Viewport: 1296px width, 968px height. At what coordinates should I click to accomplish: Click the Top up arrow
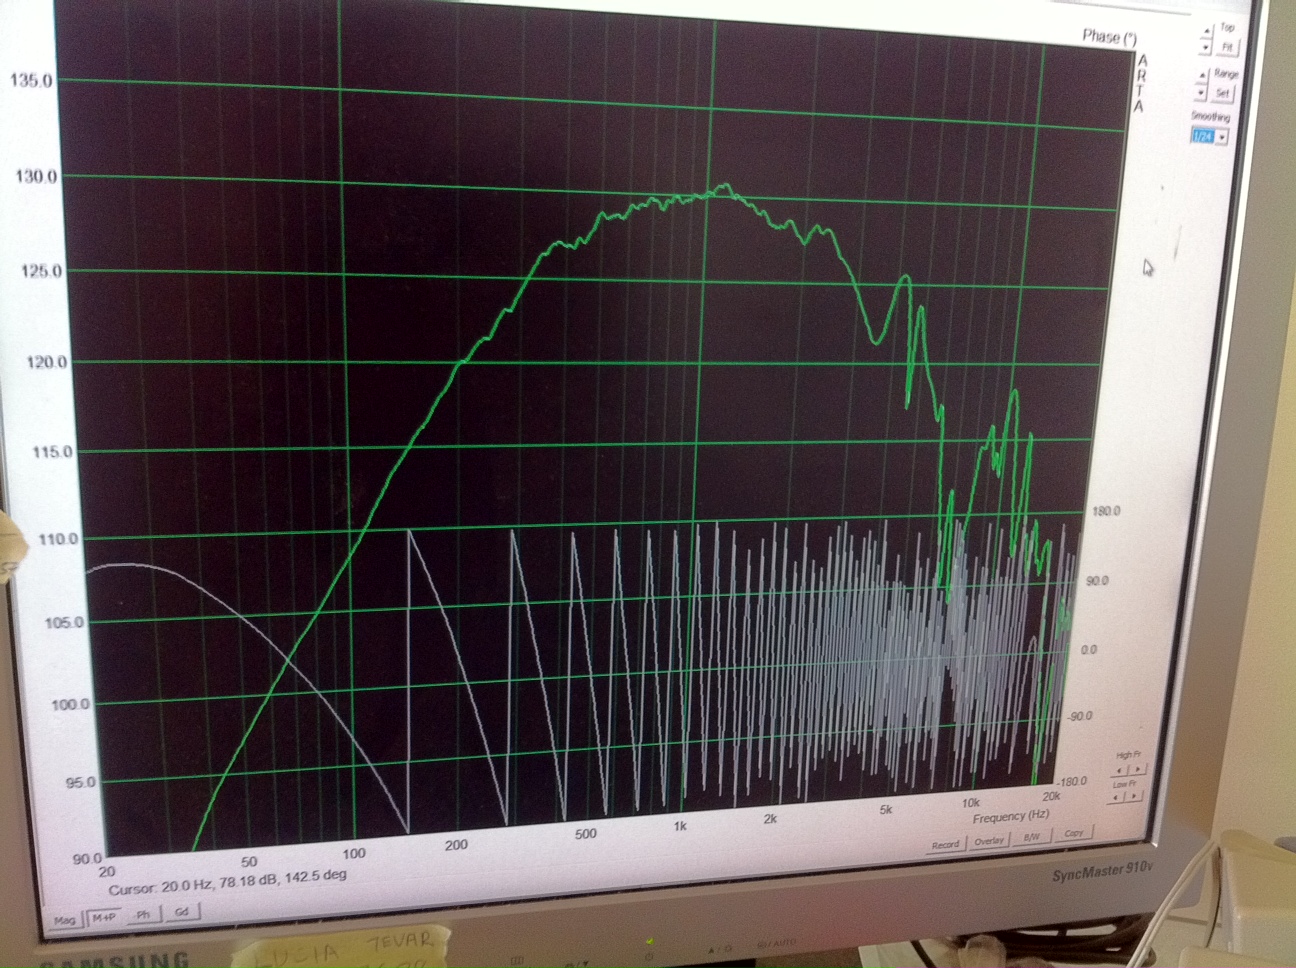[1207, 31]
